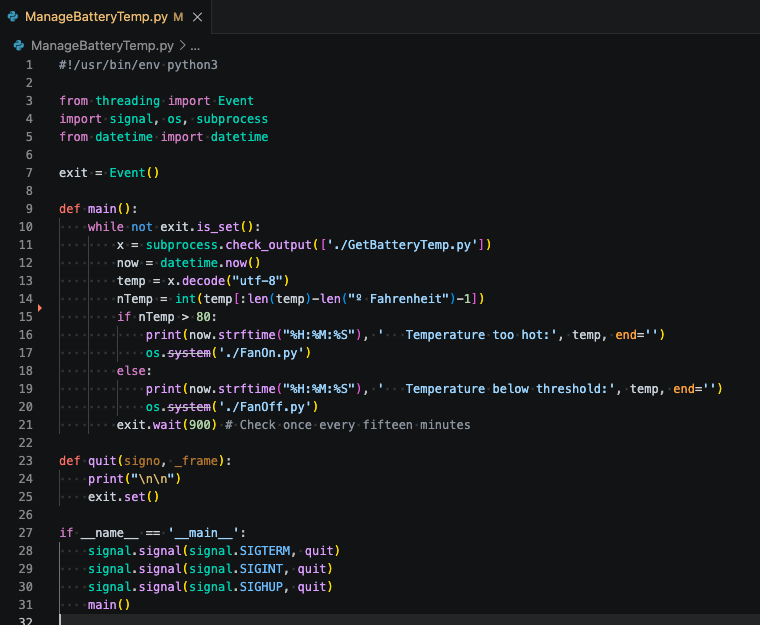Click line number 1 in gutter
This screenshot has width=760, height=625.
29,65
